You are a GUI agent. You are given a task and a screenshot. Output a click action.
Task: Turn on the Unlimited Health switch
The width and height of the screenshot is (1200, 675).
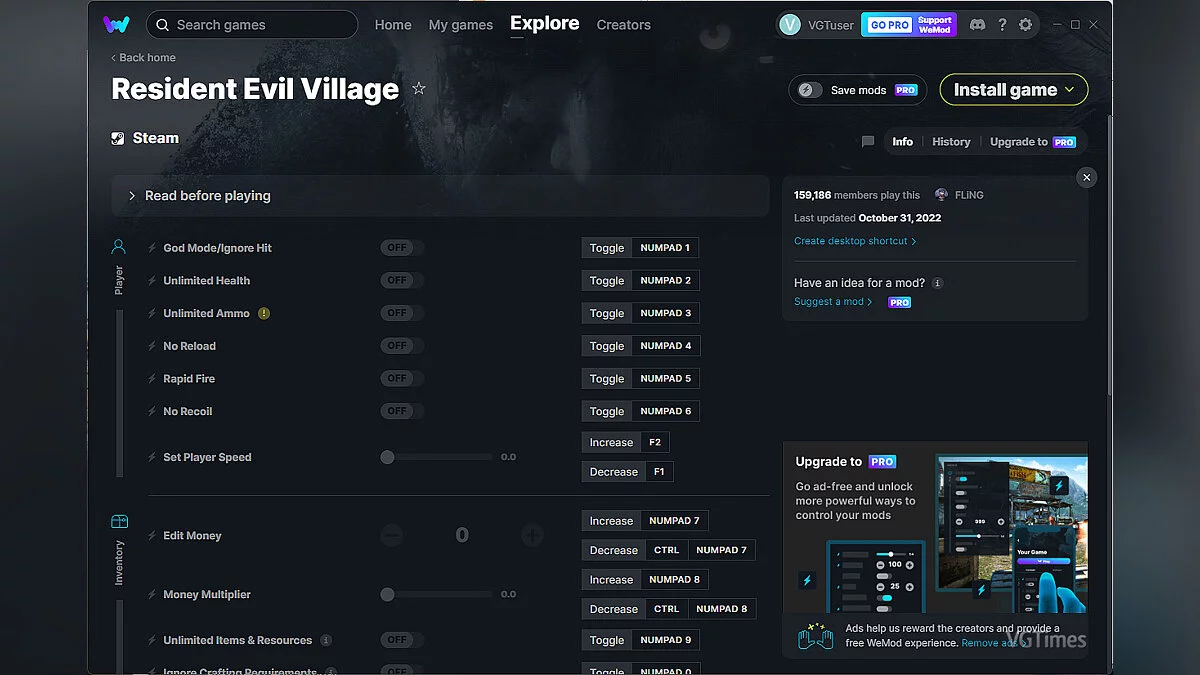tap(402, 281)
